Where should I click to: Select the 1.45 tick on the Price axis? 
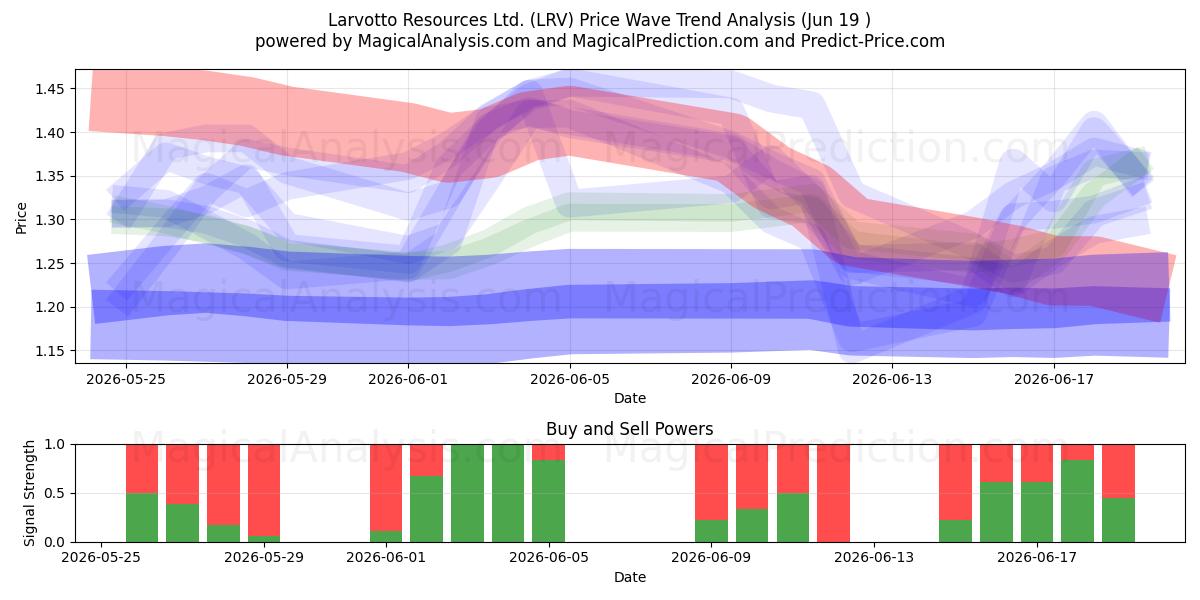click(49, 89)
